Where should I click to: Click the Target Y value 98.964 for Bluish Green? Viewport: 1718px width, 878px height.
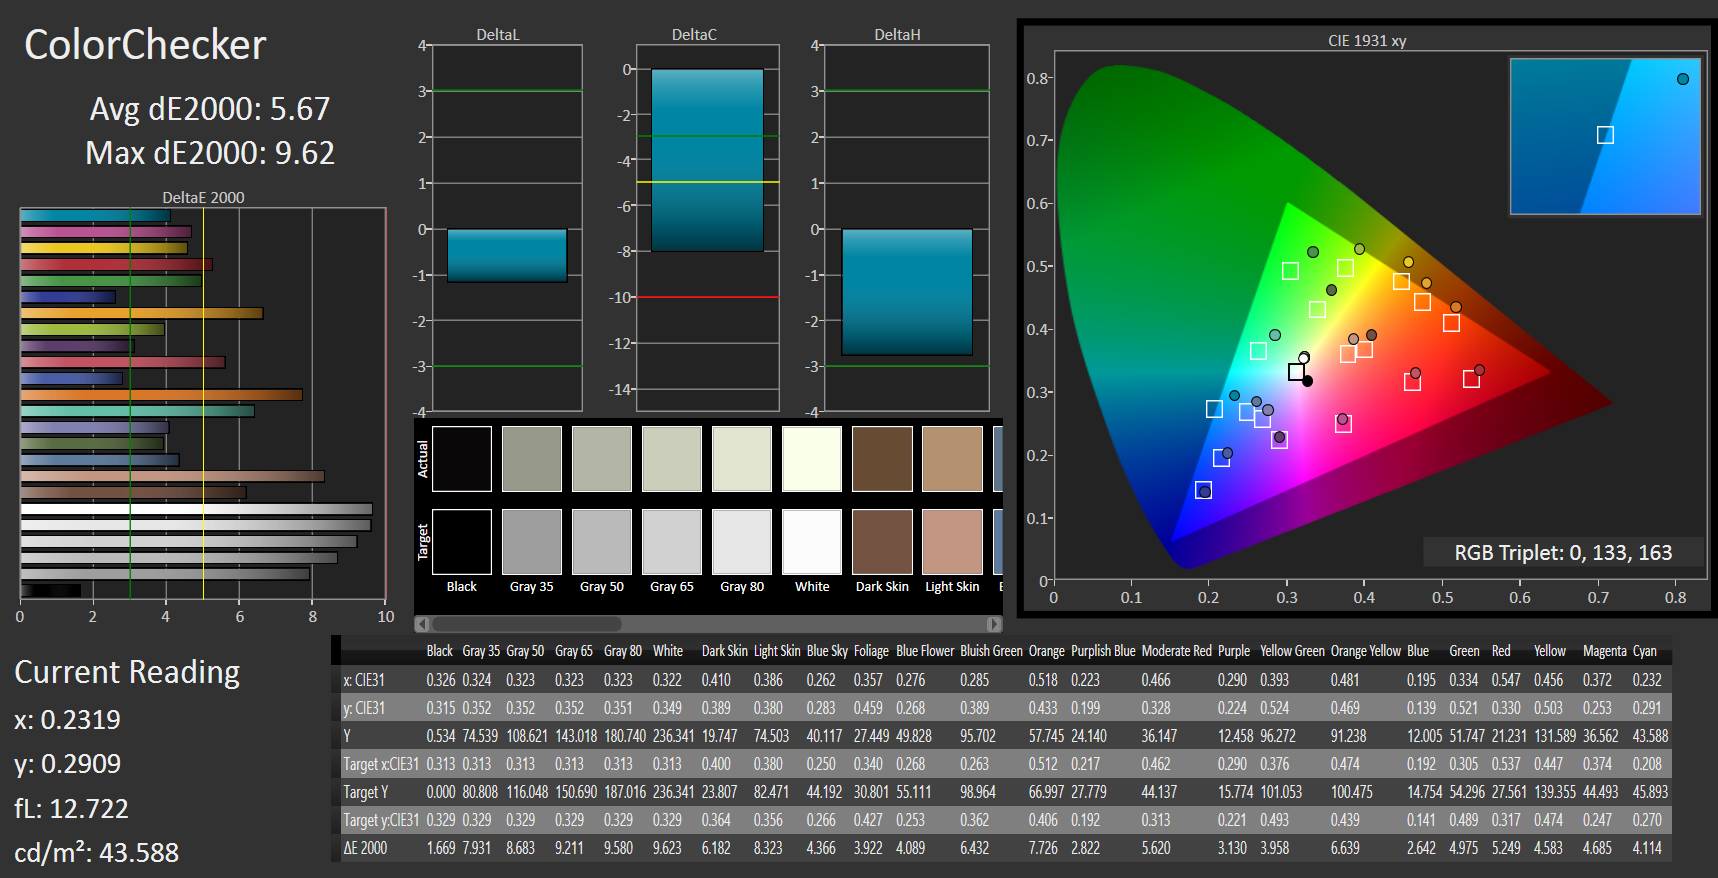[978, 792]
